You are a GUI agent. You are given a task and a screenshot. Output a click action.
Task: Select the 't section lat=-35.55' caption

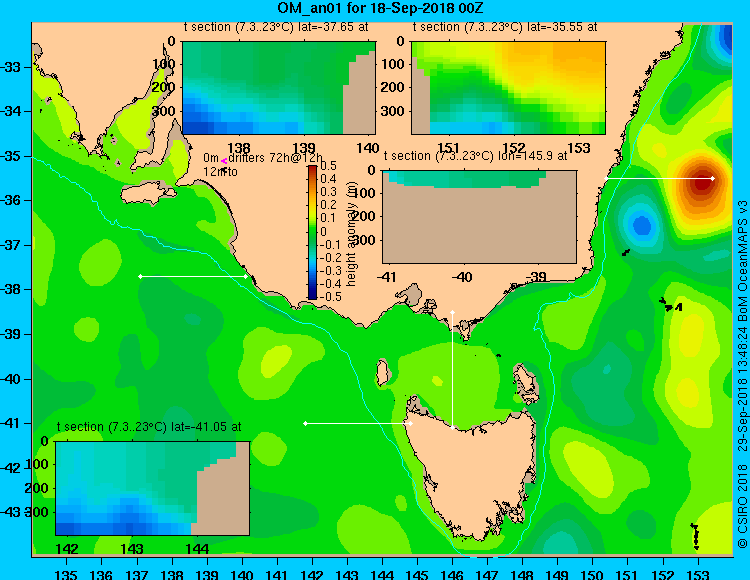tap(505, 27)
